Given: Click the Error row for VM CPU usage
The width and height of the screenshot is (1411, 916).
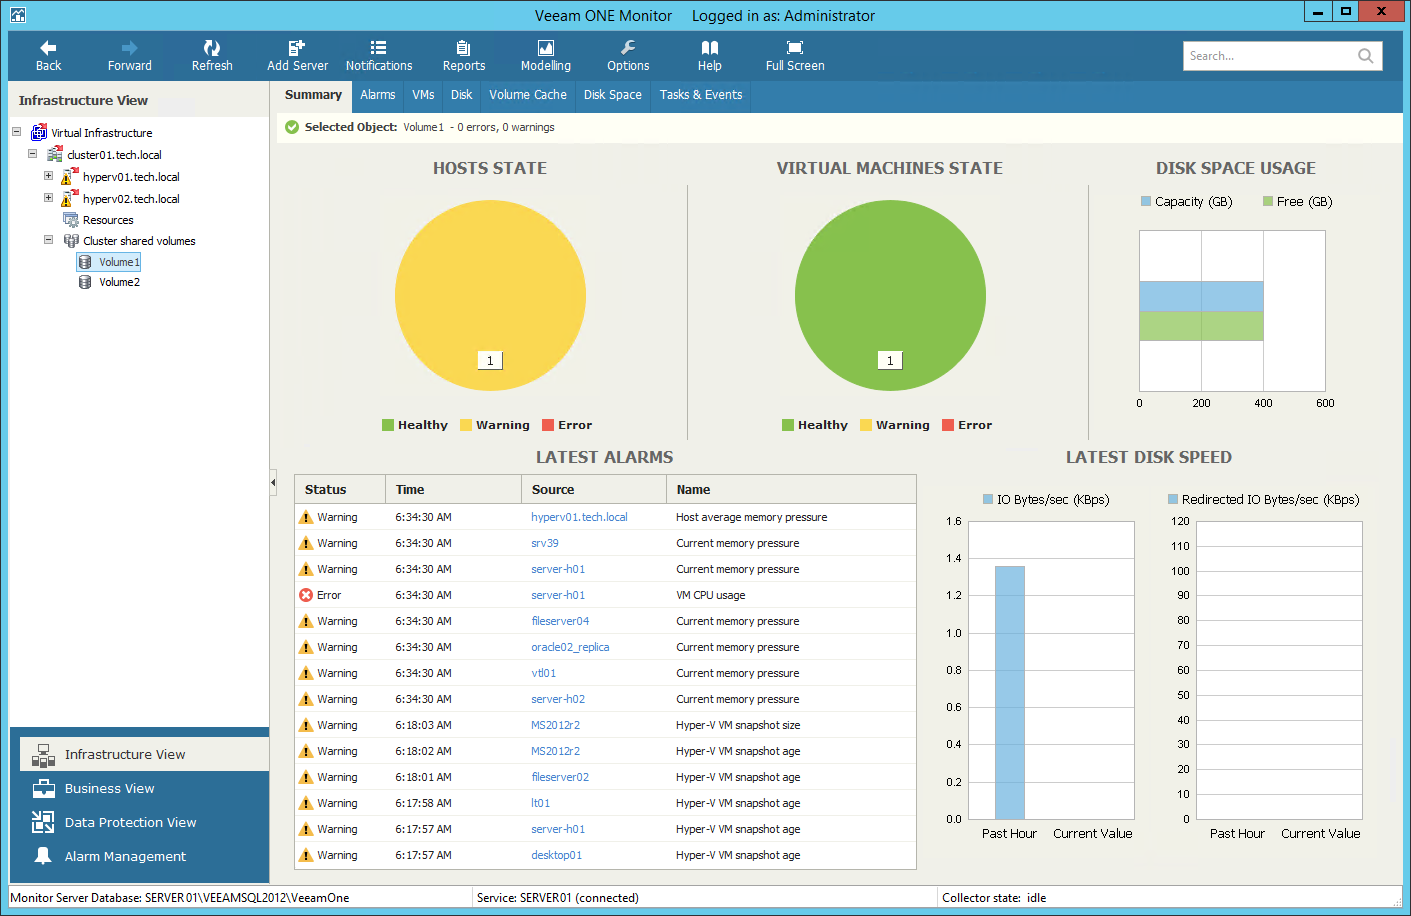Looking at the screenshot, I should tap(605, 595).
